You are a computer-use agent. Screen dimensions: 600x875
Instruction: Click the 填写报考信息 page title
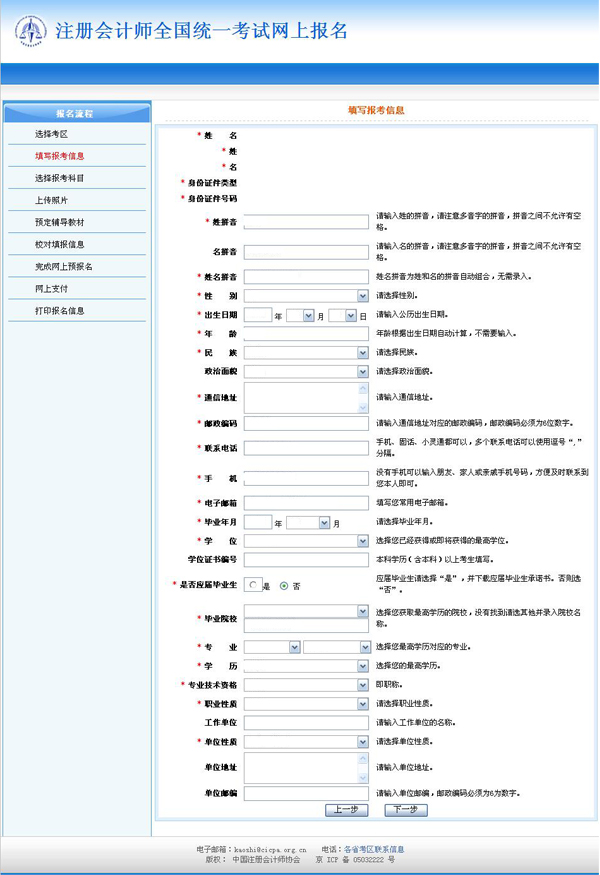376,110
